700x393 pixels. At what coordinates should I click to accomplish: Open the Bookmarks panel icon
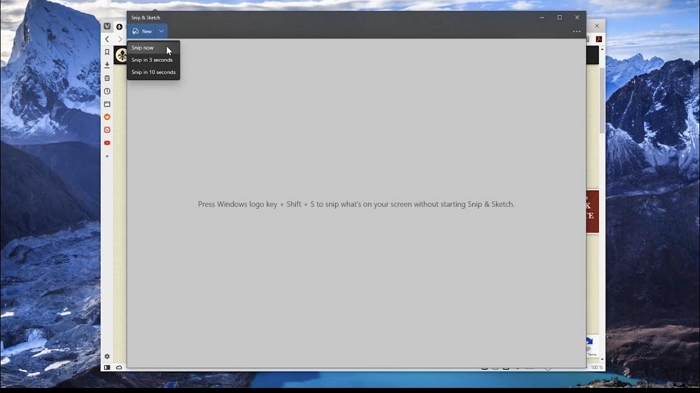click(x=107, y=52)
